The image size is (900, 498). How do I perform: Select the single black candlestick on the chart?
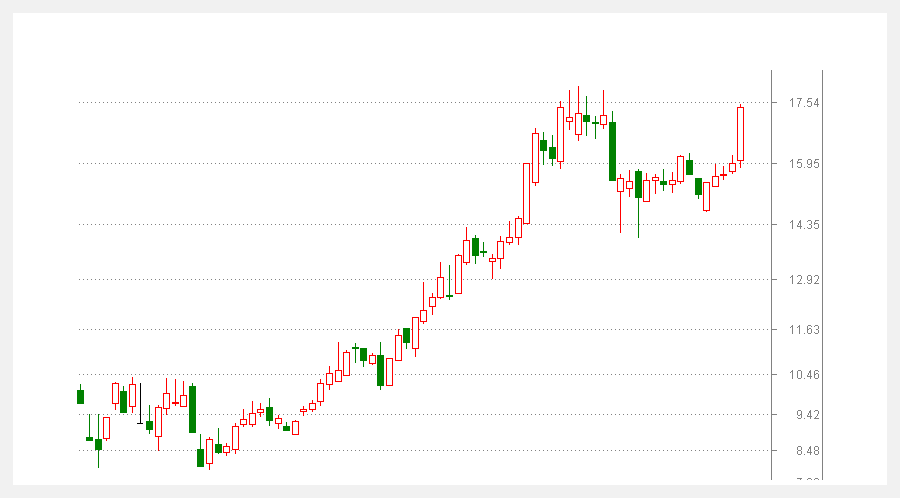coord(140,404)
